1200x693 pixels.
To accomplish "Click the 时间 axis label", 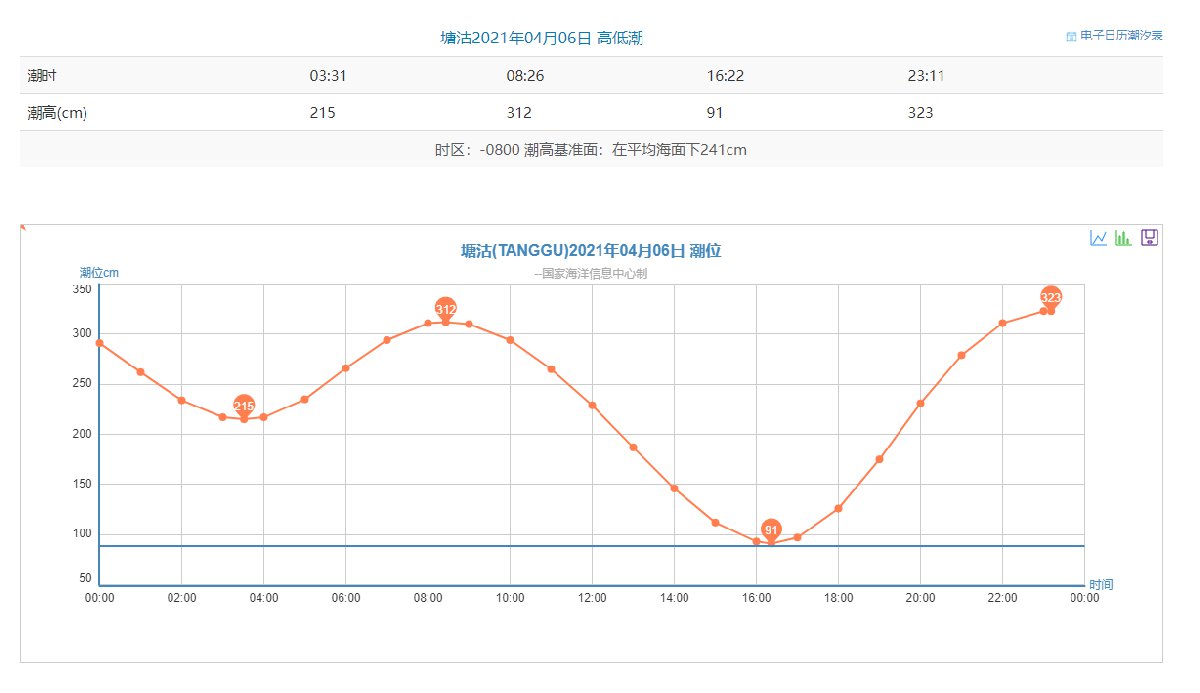I will [x=1101, y=584].
